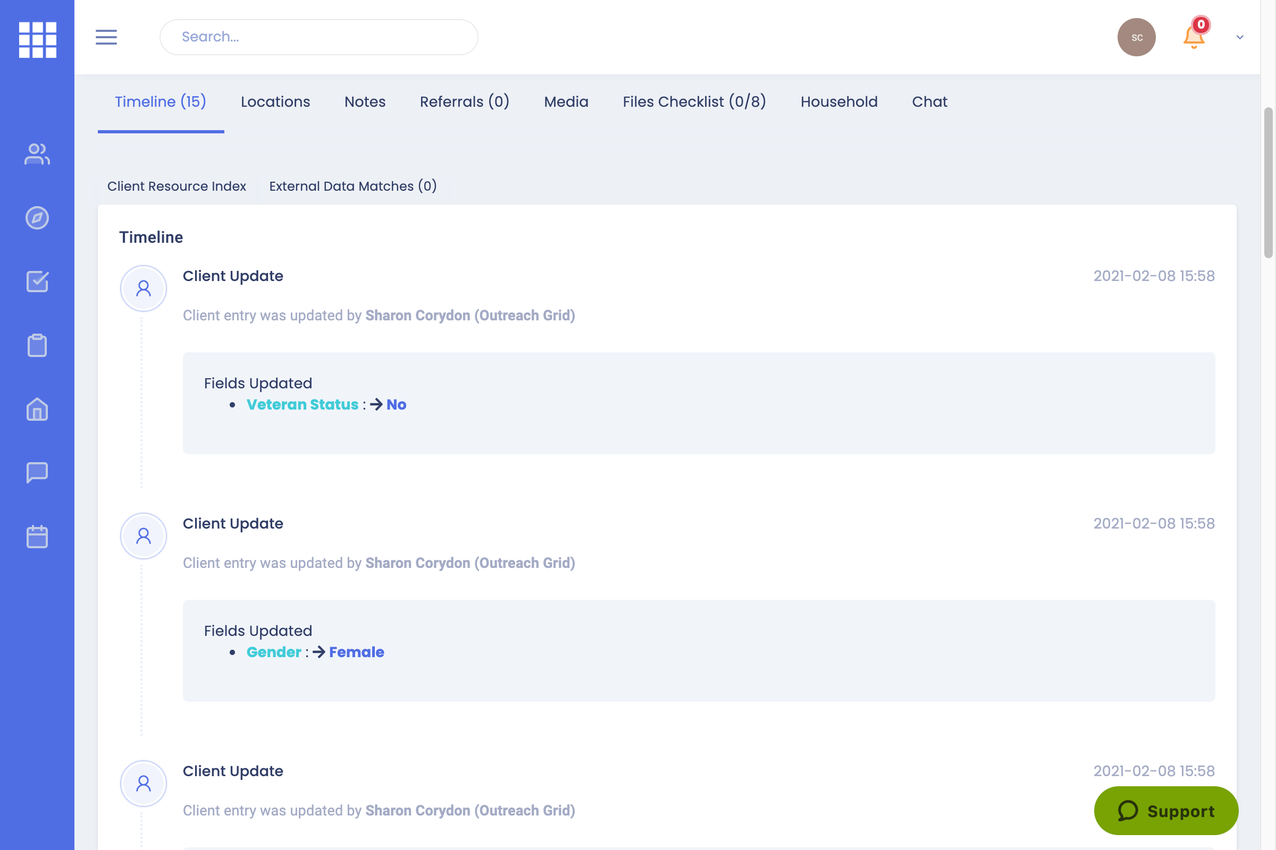
Task: Click the new value No for Veteran Status
Action: [396, 405]
